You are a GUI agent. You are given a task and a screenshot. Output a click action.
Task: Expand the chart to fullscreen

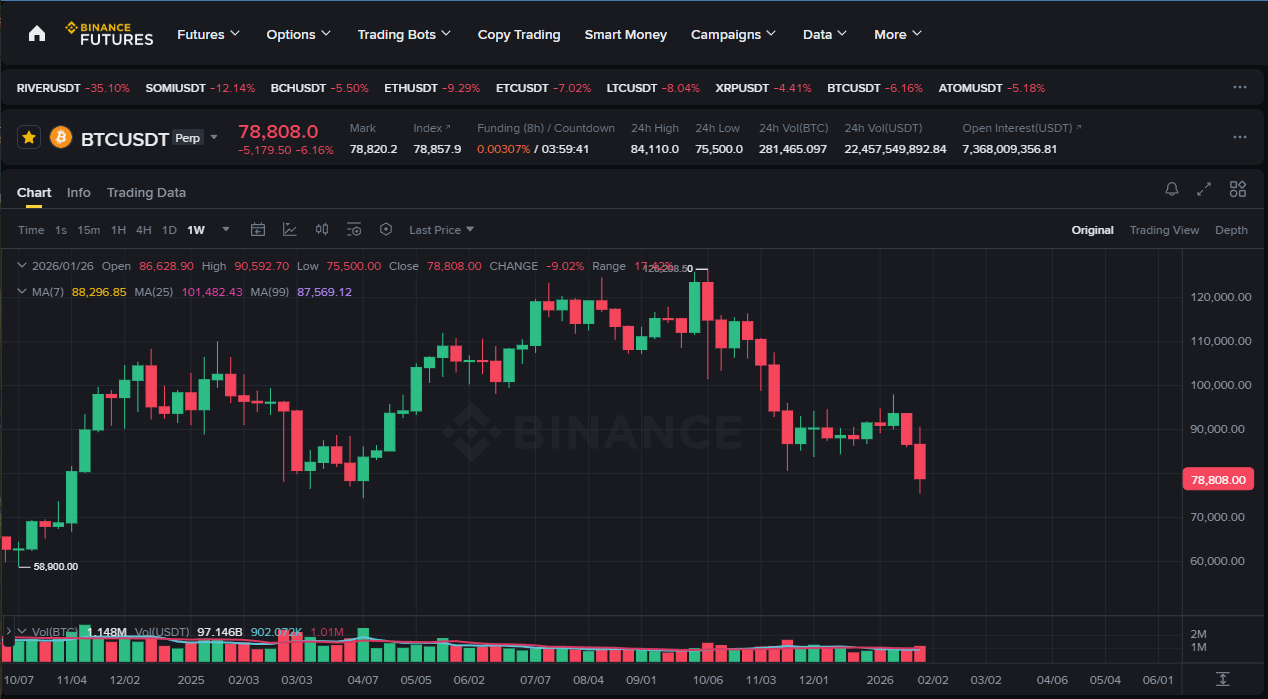pos(1205,190)
